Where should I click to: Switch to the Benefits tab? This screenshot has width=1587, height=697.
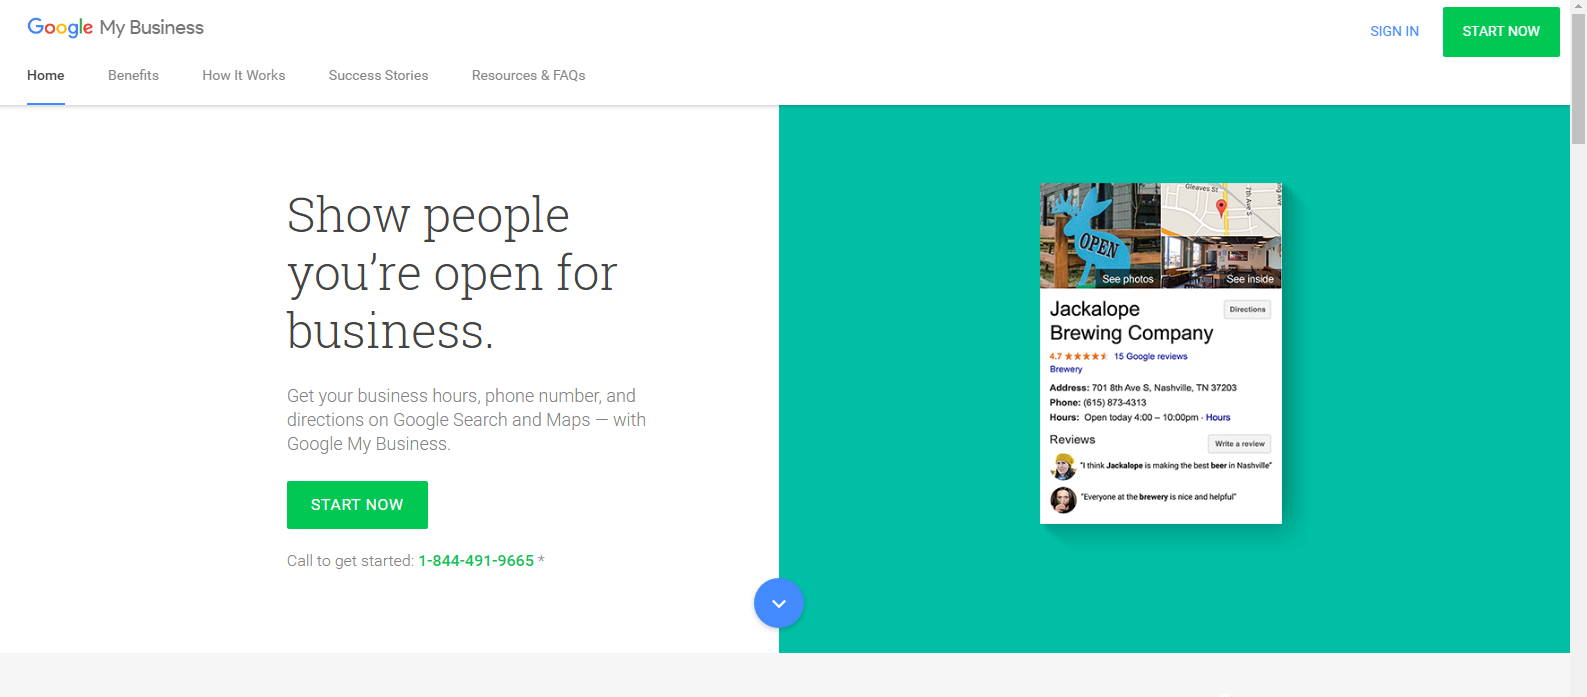pos(133,75)
